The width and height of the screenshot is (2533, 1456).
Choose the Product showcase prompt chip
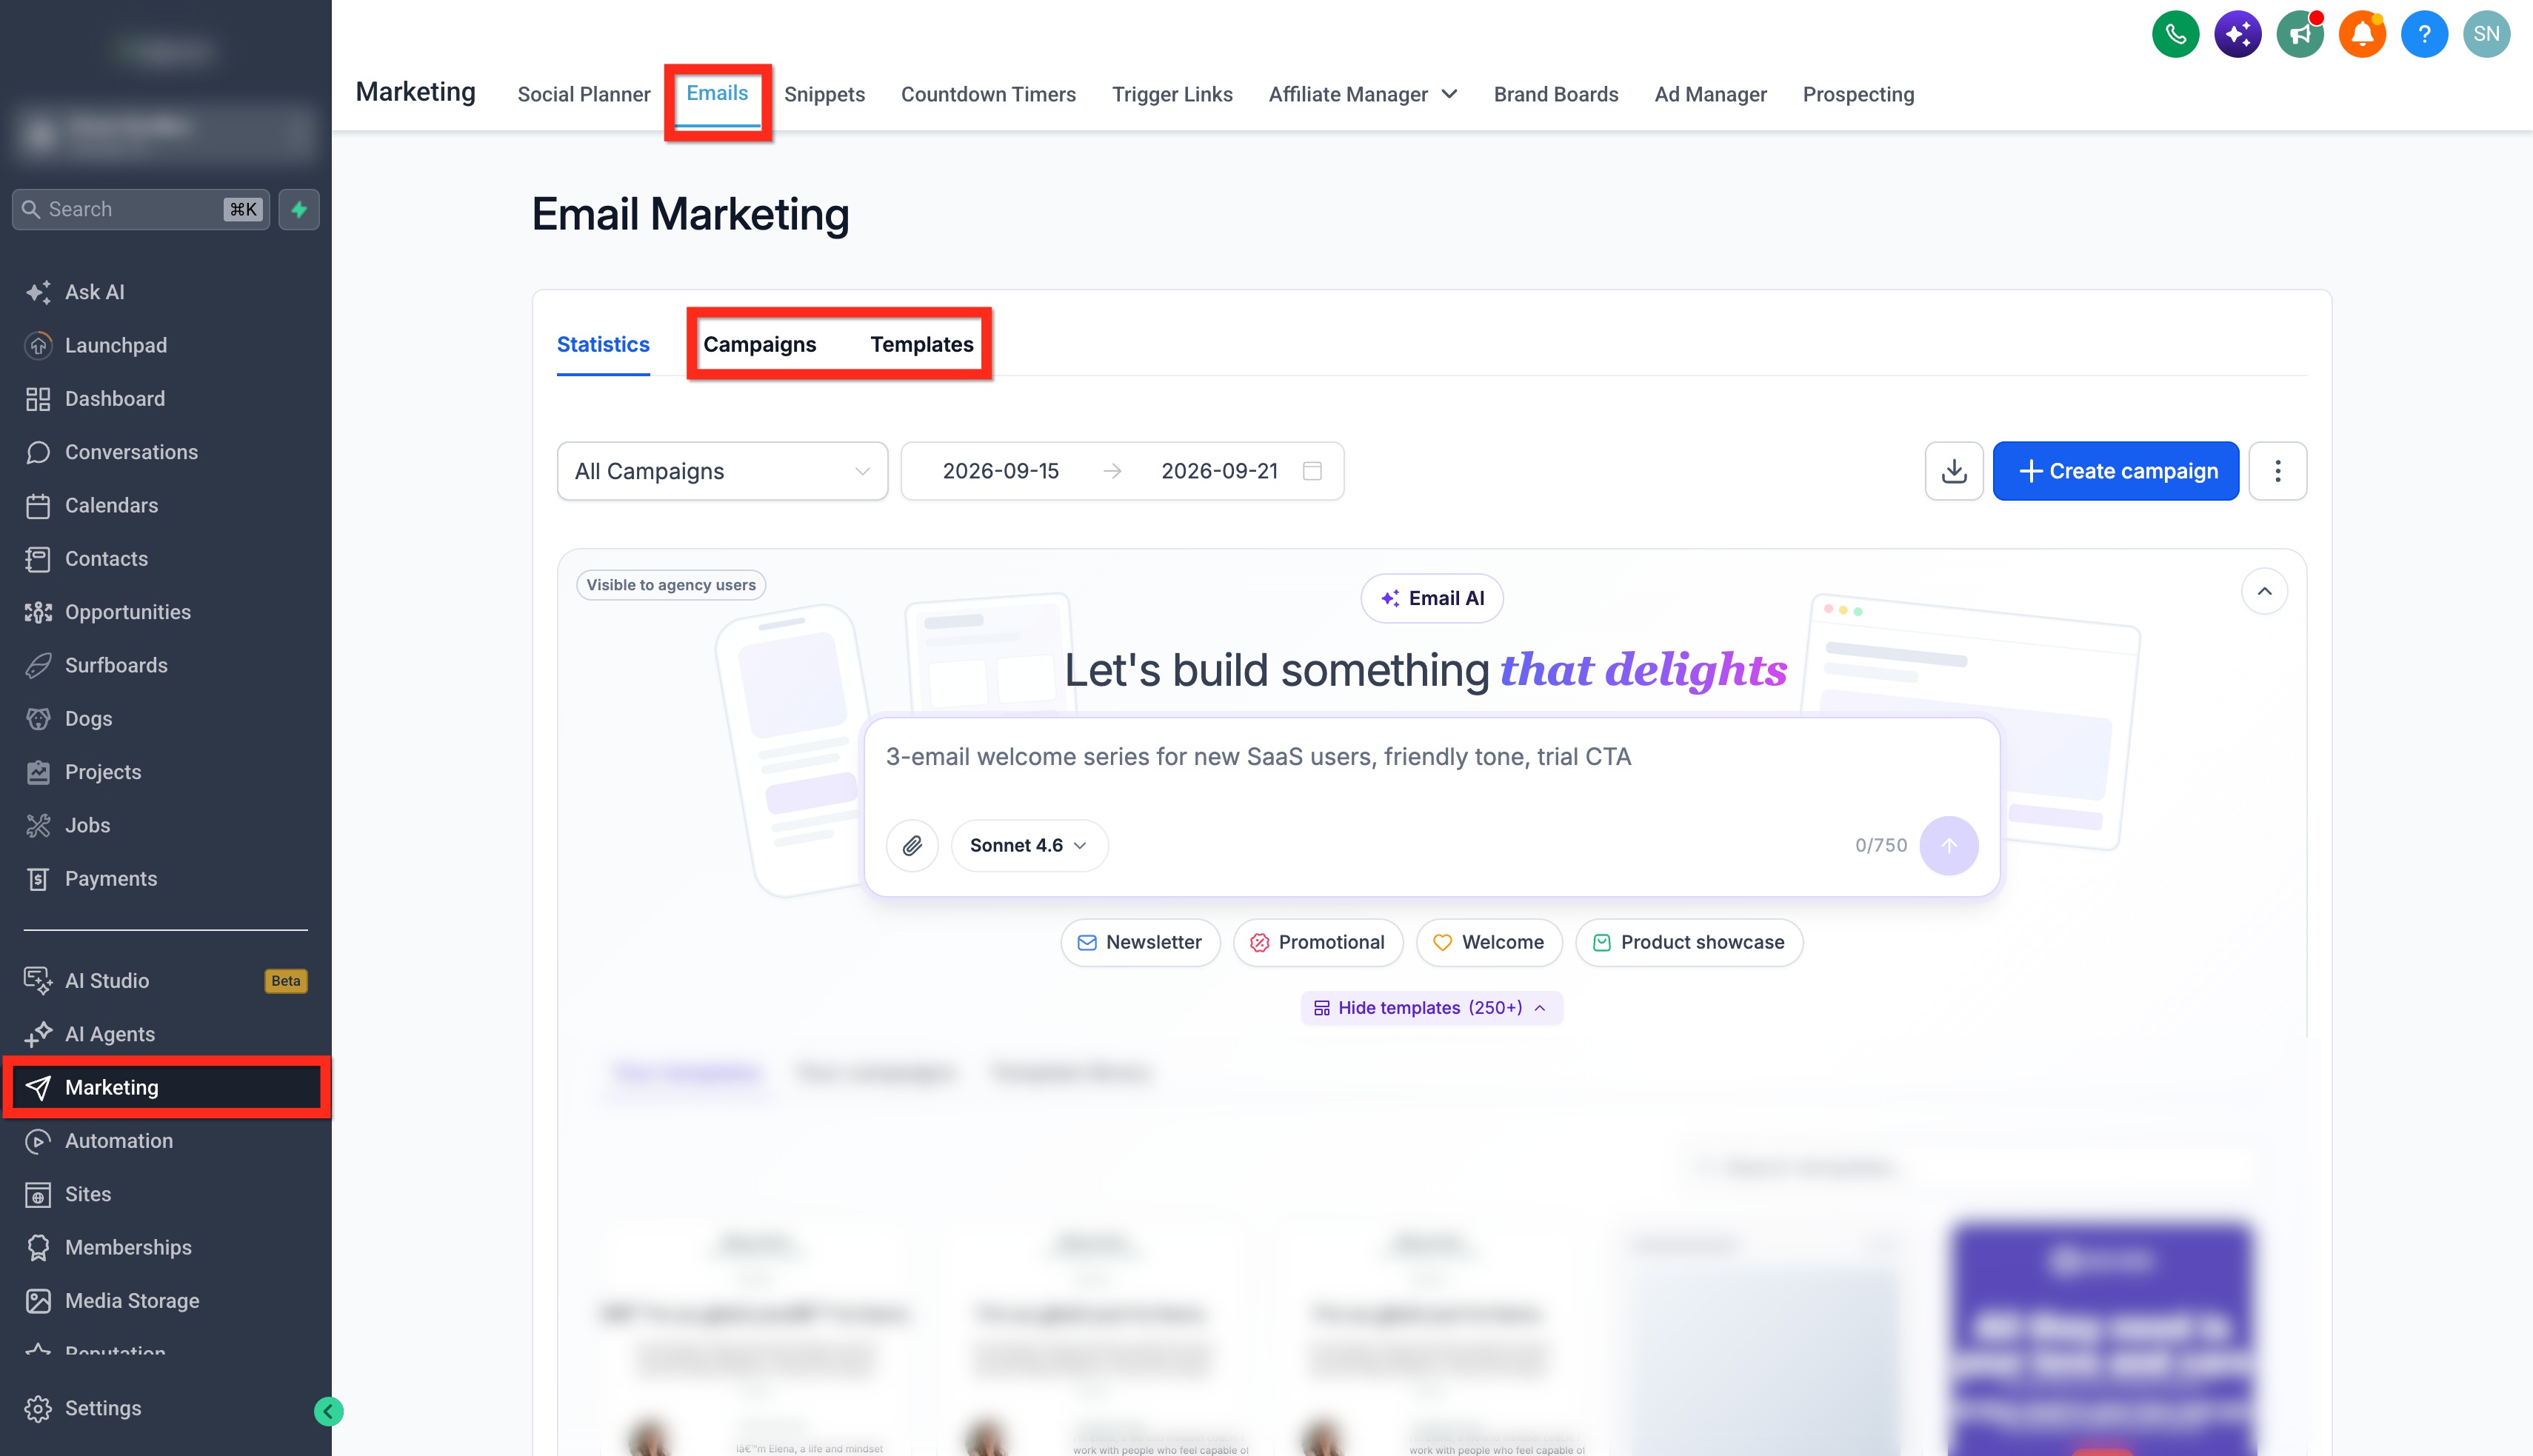[1689, 942]
